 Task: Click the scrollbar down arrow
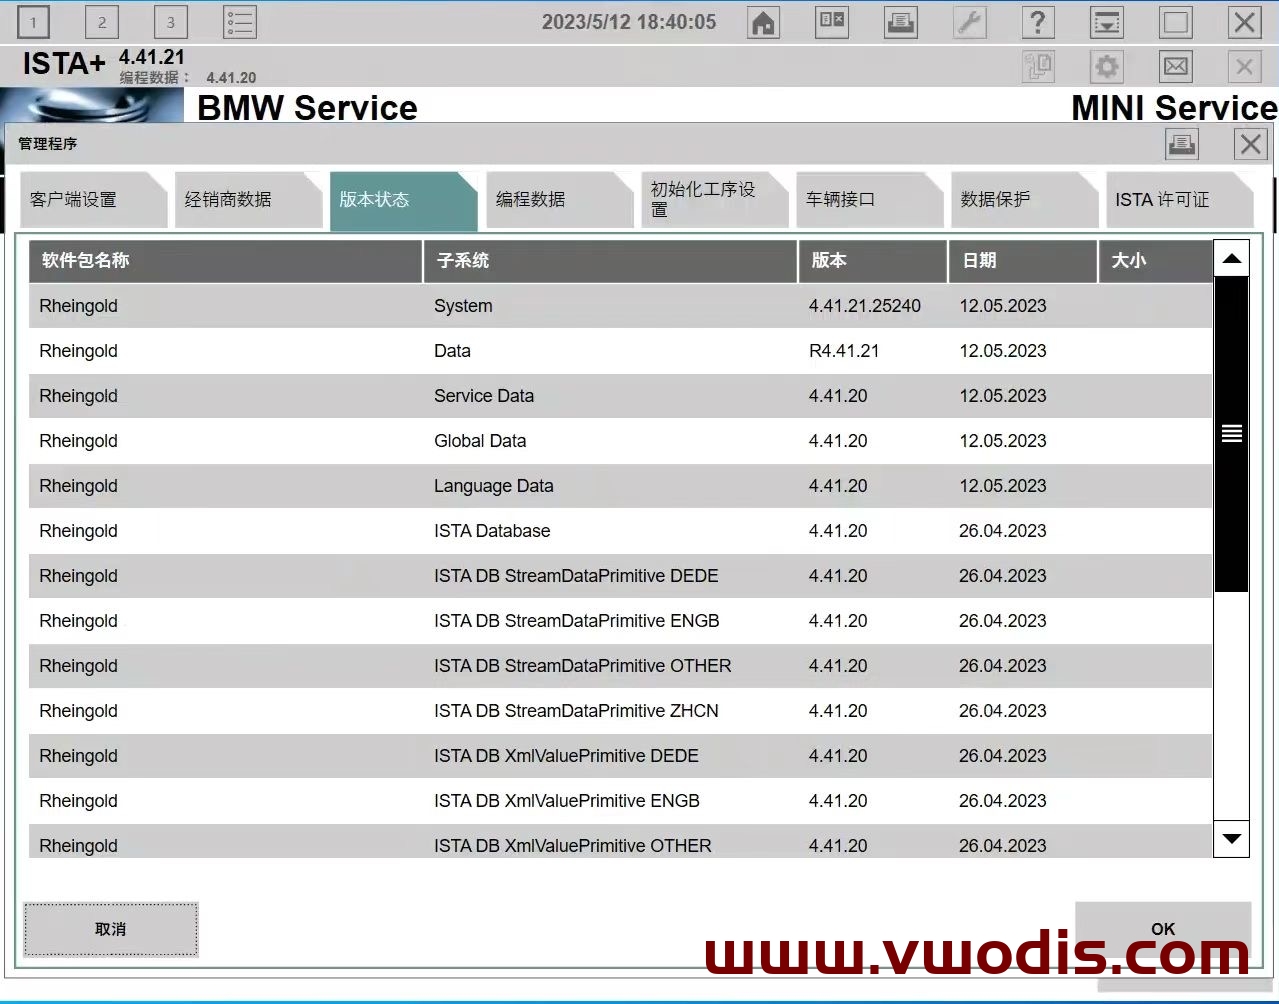point(1231,840)
